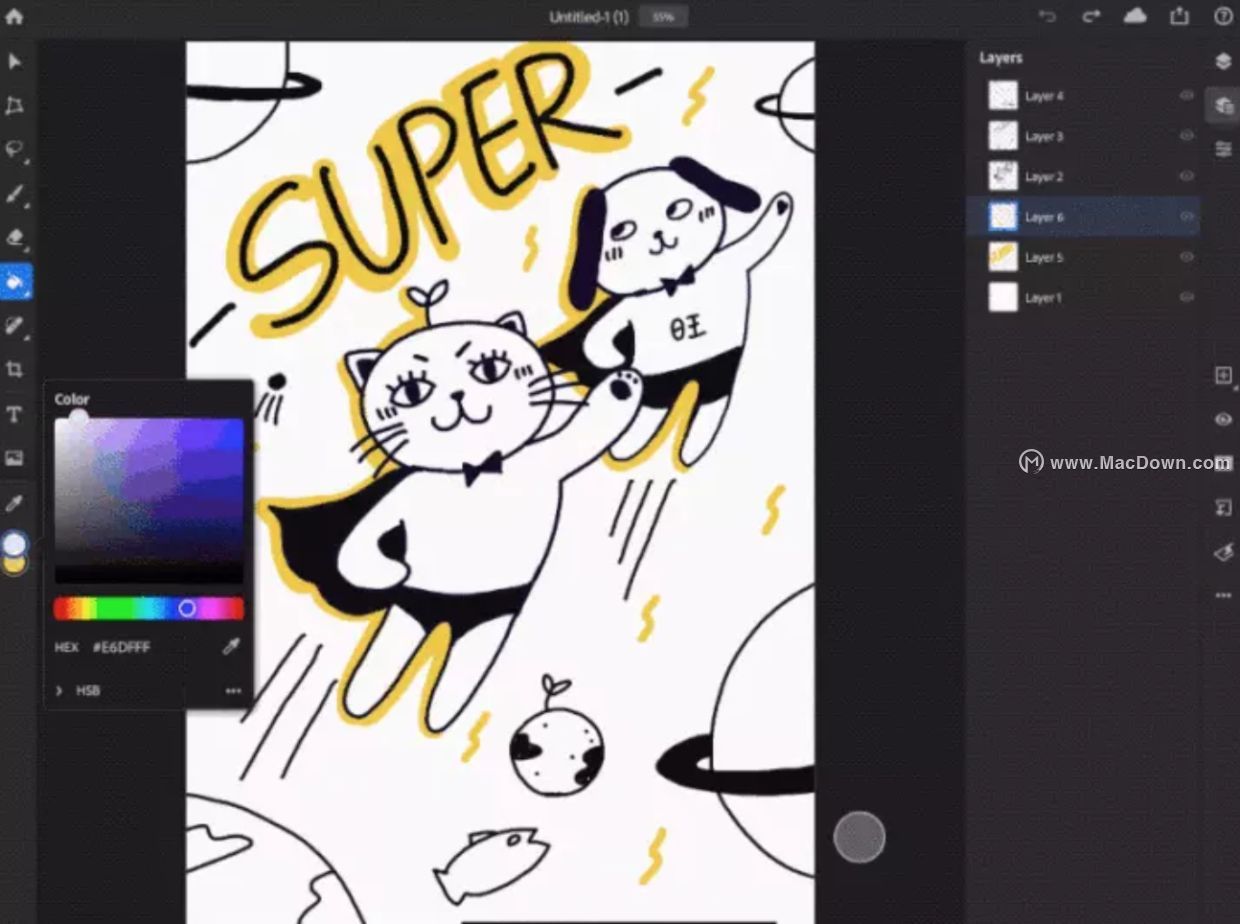The height and width of the screenshot is (924, 1240).
Task: Select the Crop tool
Action: [15, 369]
